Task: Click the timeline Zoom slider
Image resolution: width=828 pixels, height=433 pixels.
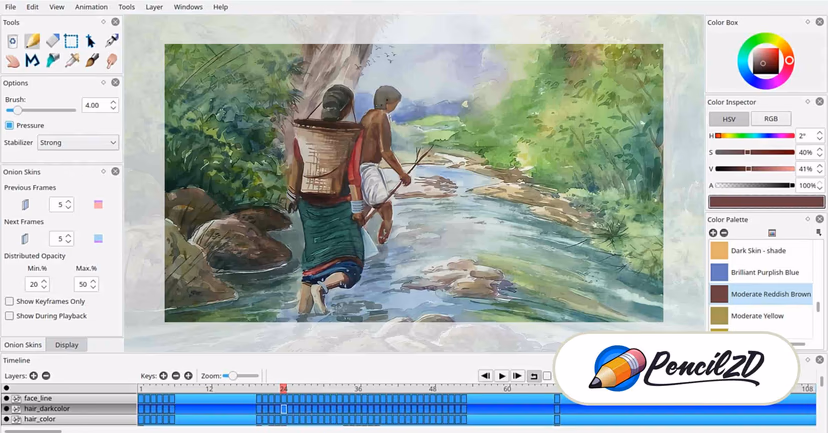Action: [241, 376]
